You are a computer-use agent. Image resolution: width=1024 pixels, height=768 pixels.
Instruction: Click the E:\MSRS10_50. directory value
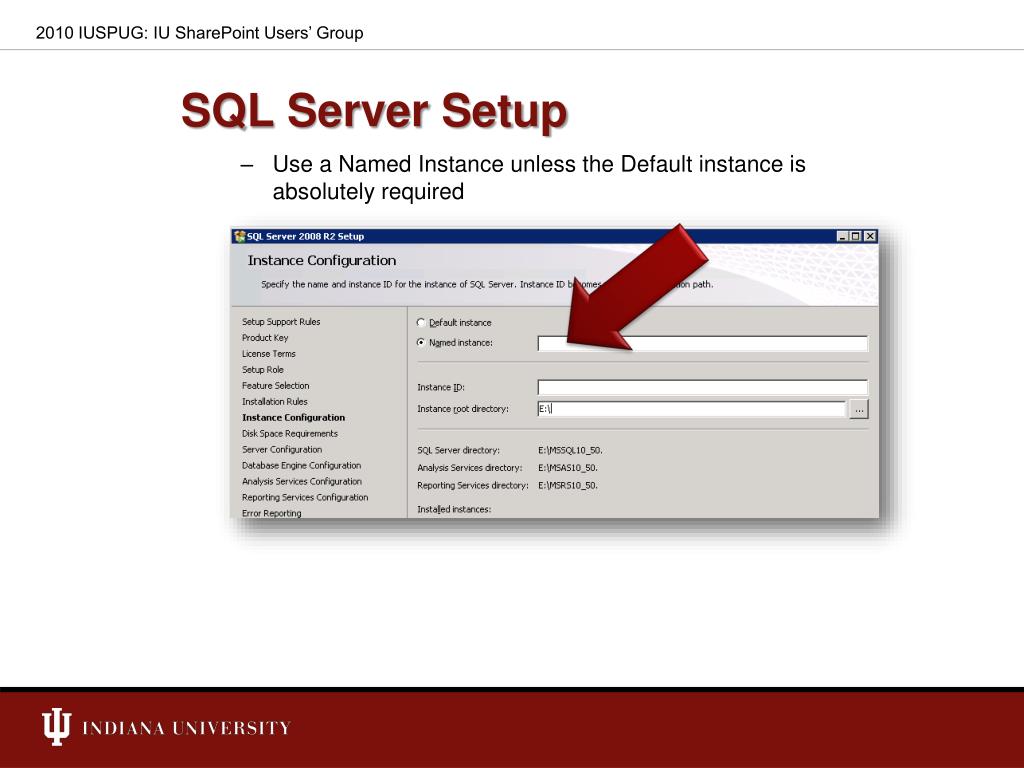point(568,486)
